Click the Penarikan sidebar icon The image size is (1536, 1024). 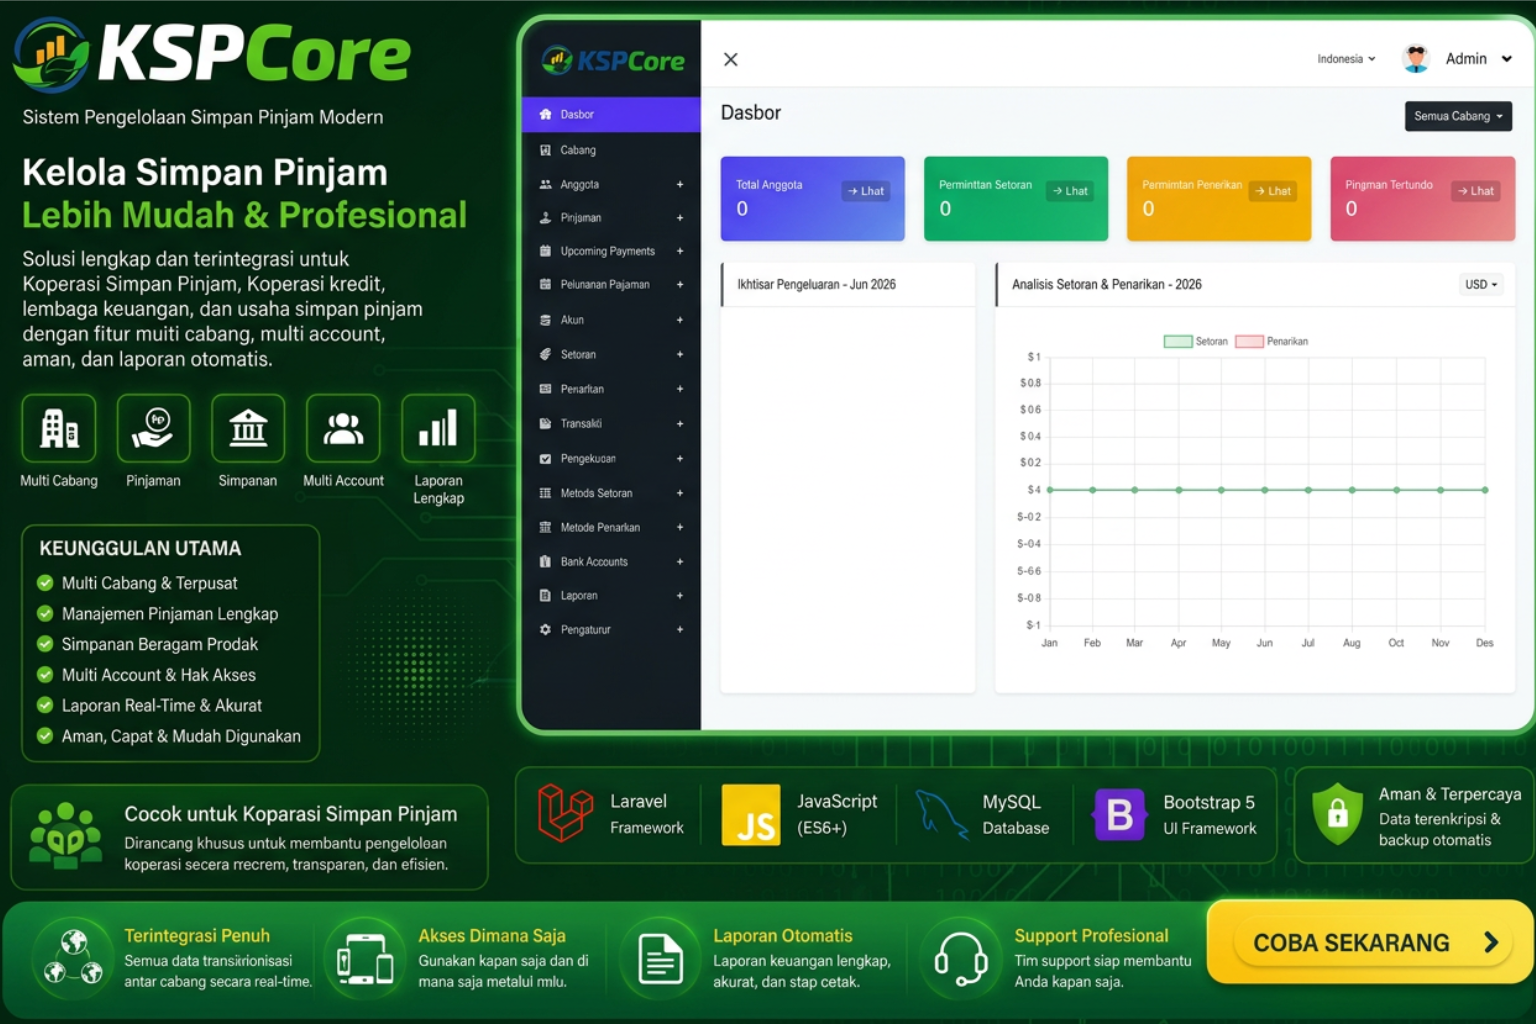coord(545,389)
